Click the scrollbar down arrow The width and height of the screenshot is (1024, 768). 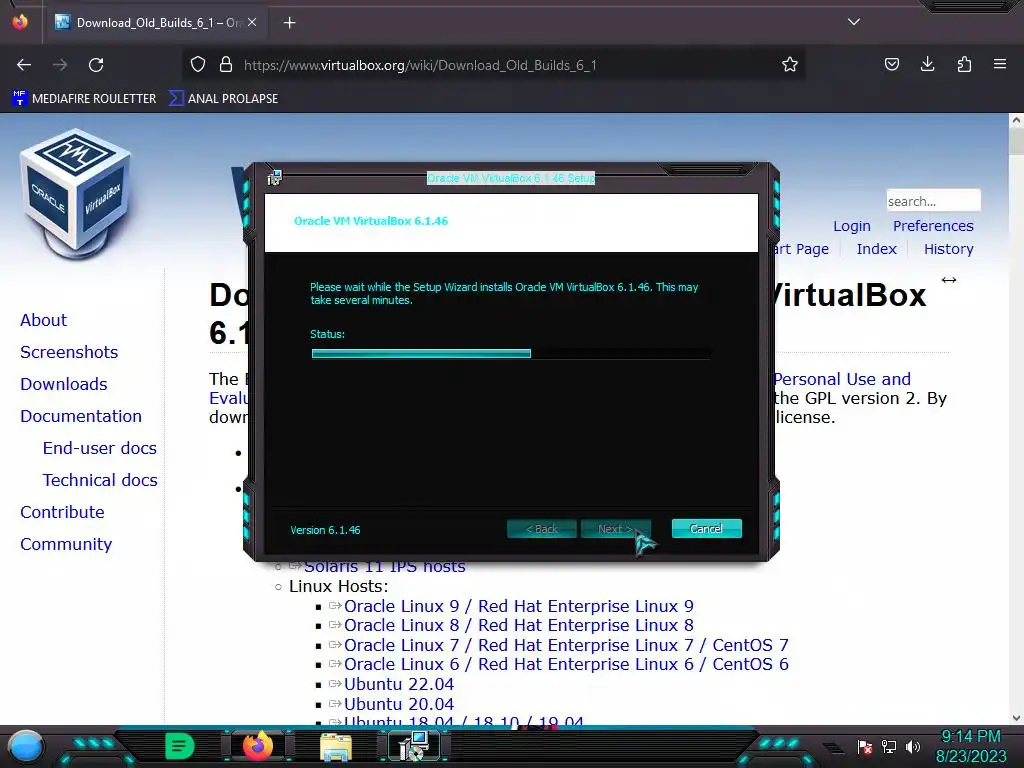coord(1016,718)
